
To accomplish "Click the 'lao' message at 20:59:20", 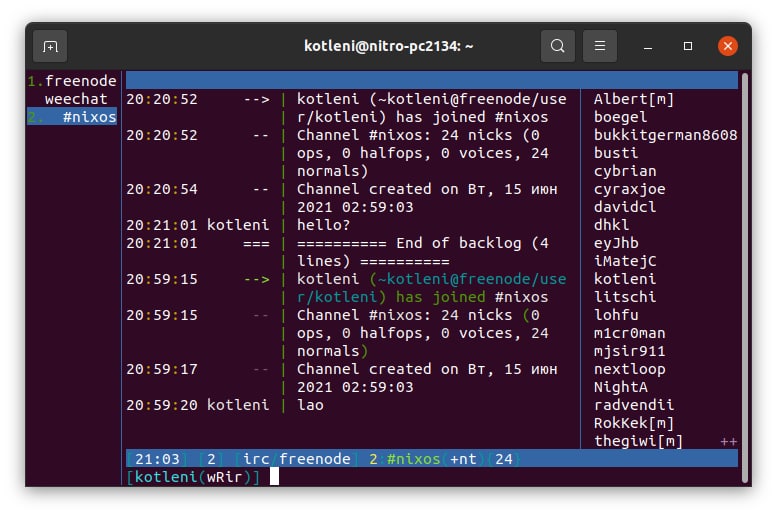I will [310, 405].
